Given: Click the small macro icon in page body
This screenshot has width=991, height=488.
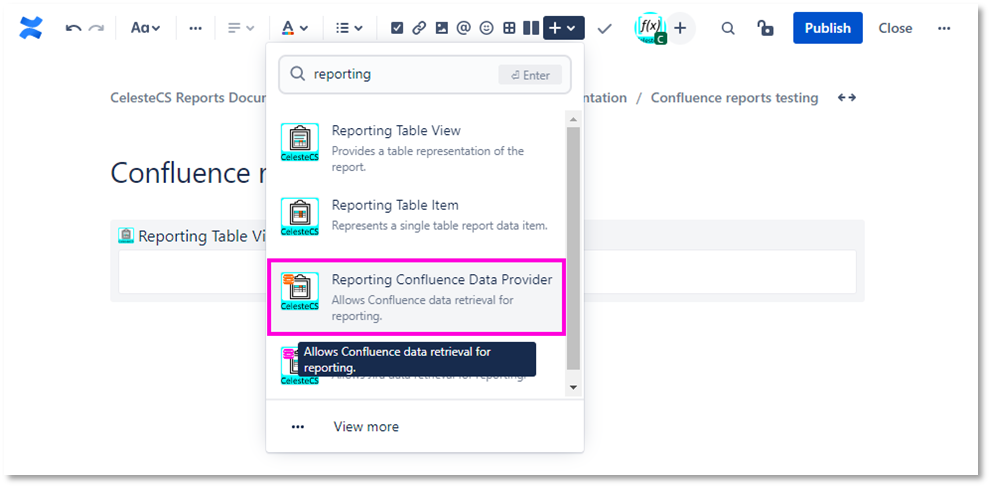Looking at the screenshot, I should [126, 236].
